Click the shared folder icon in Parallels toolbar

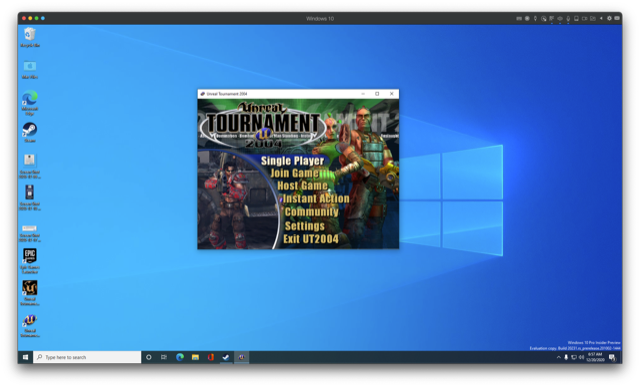click(x=593, y=18)
